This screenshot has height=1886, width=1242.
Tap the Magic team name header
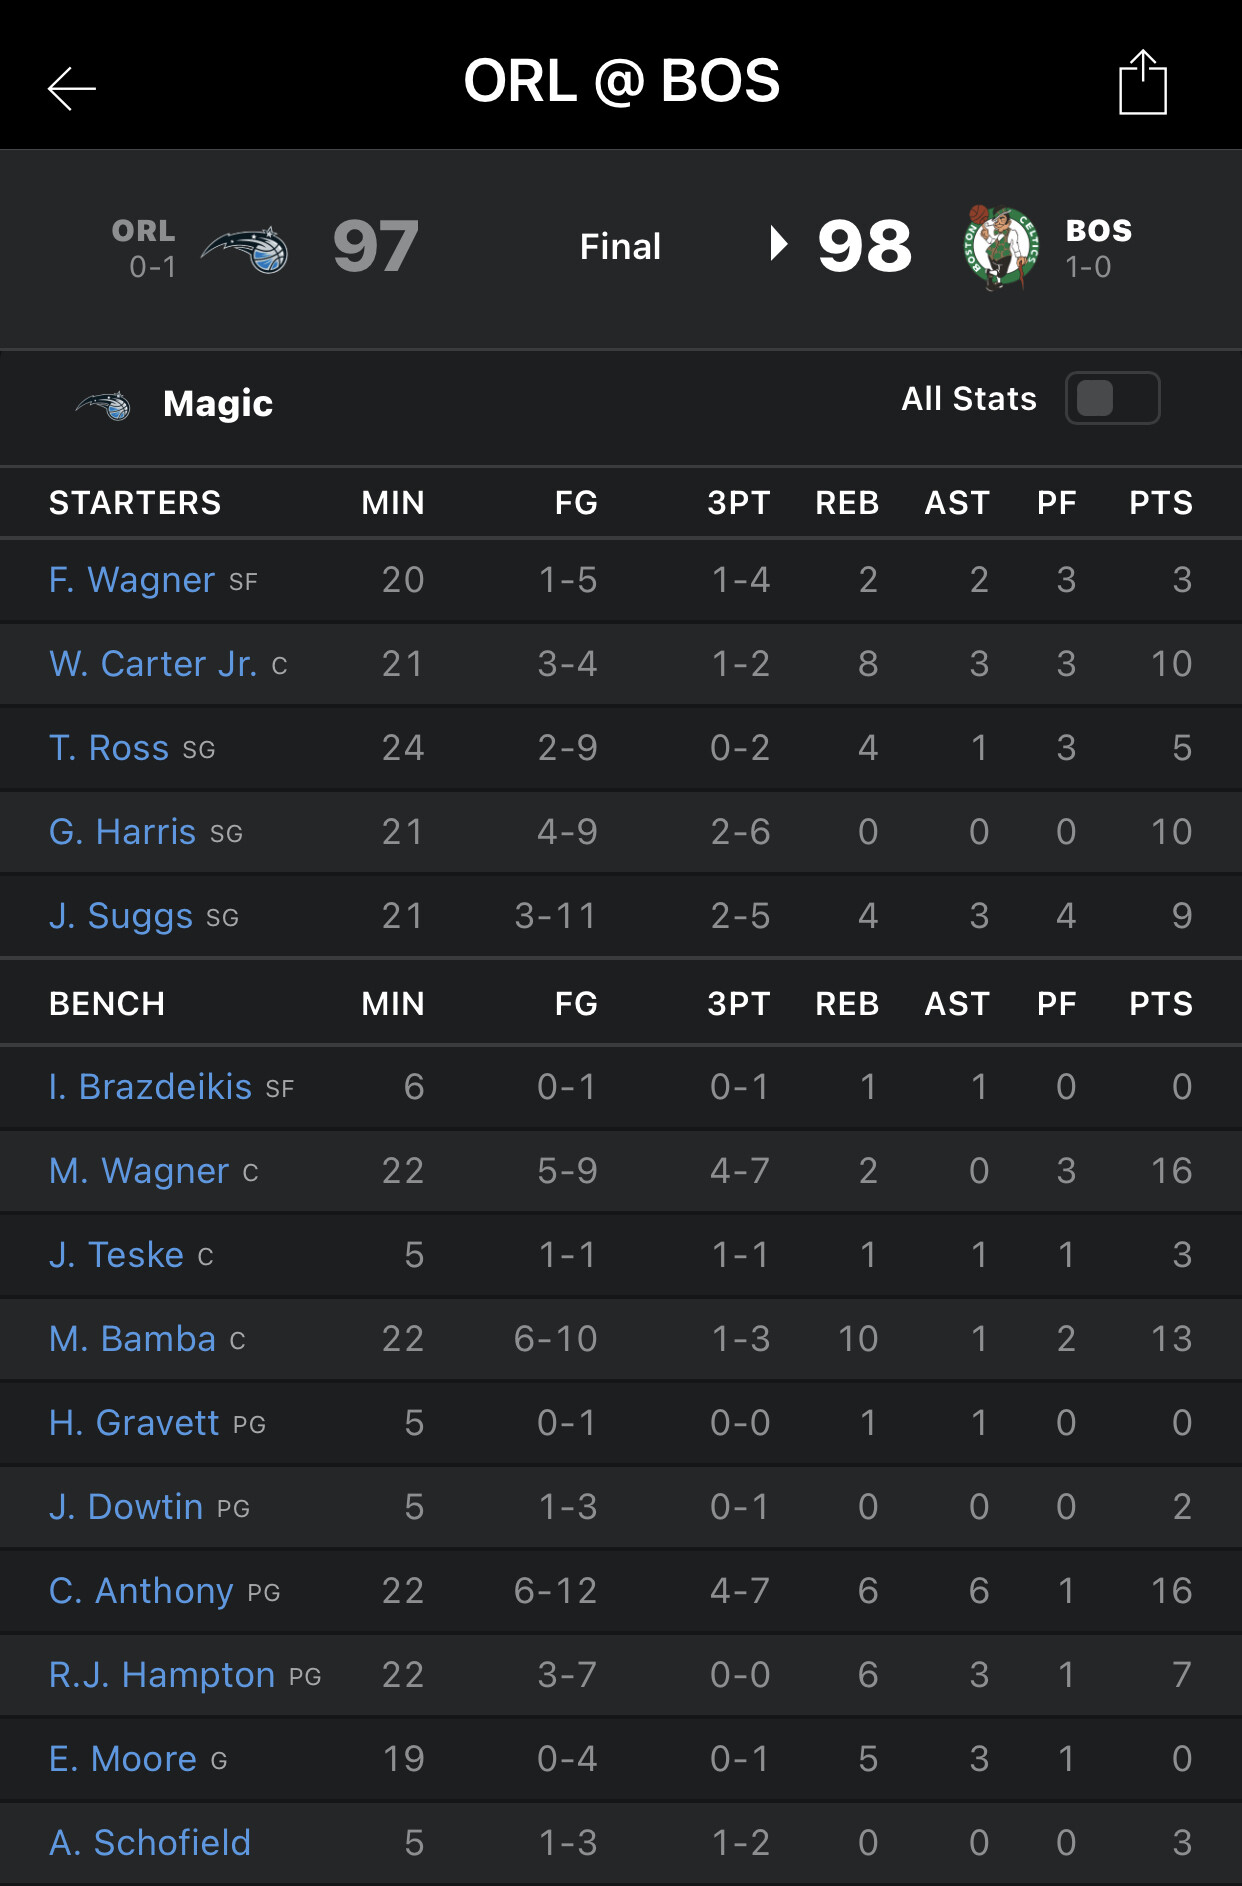[218, 404]
